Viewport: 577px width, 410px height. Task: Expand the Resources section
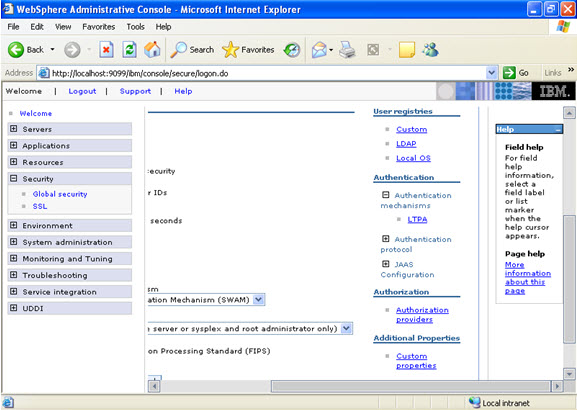click(14, 162)
